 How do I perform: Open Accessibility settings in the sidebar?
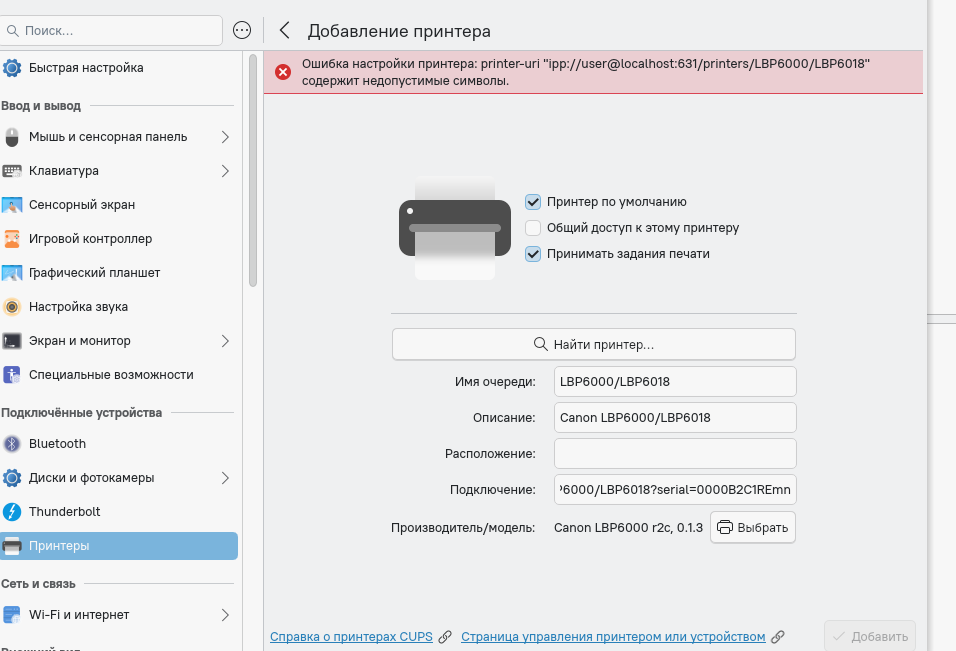(x=110, y=375)
